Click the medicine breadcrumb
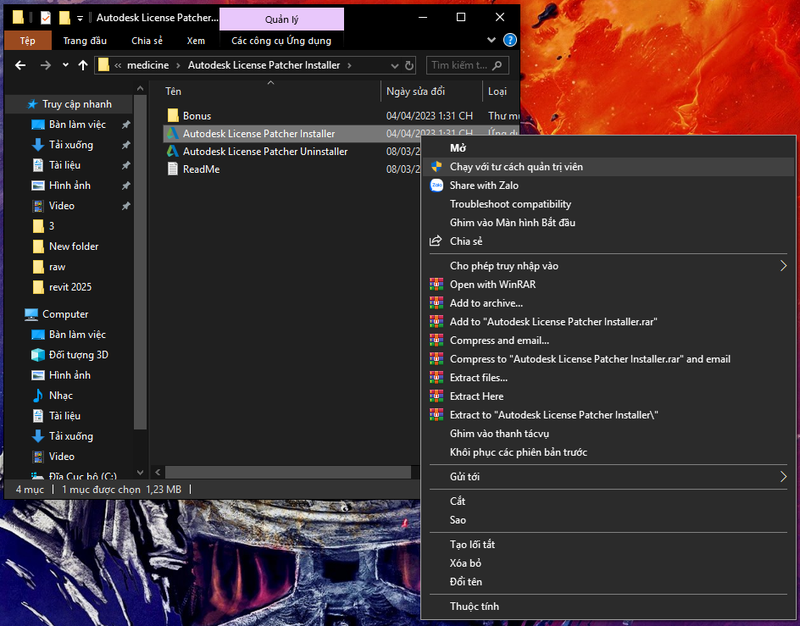Viewport: 800px width, 626px height. pos(148,65)
